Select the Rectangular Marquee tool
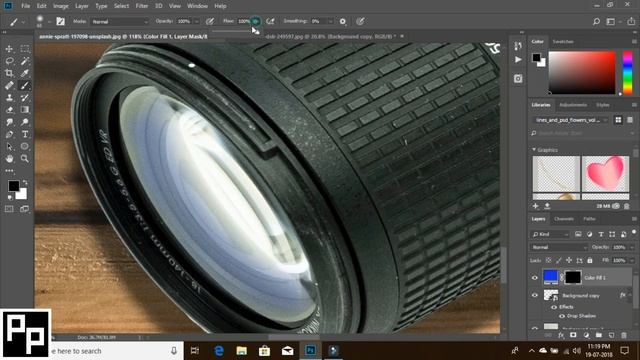 point(25,49)
